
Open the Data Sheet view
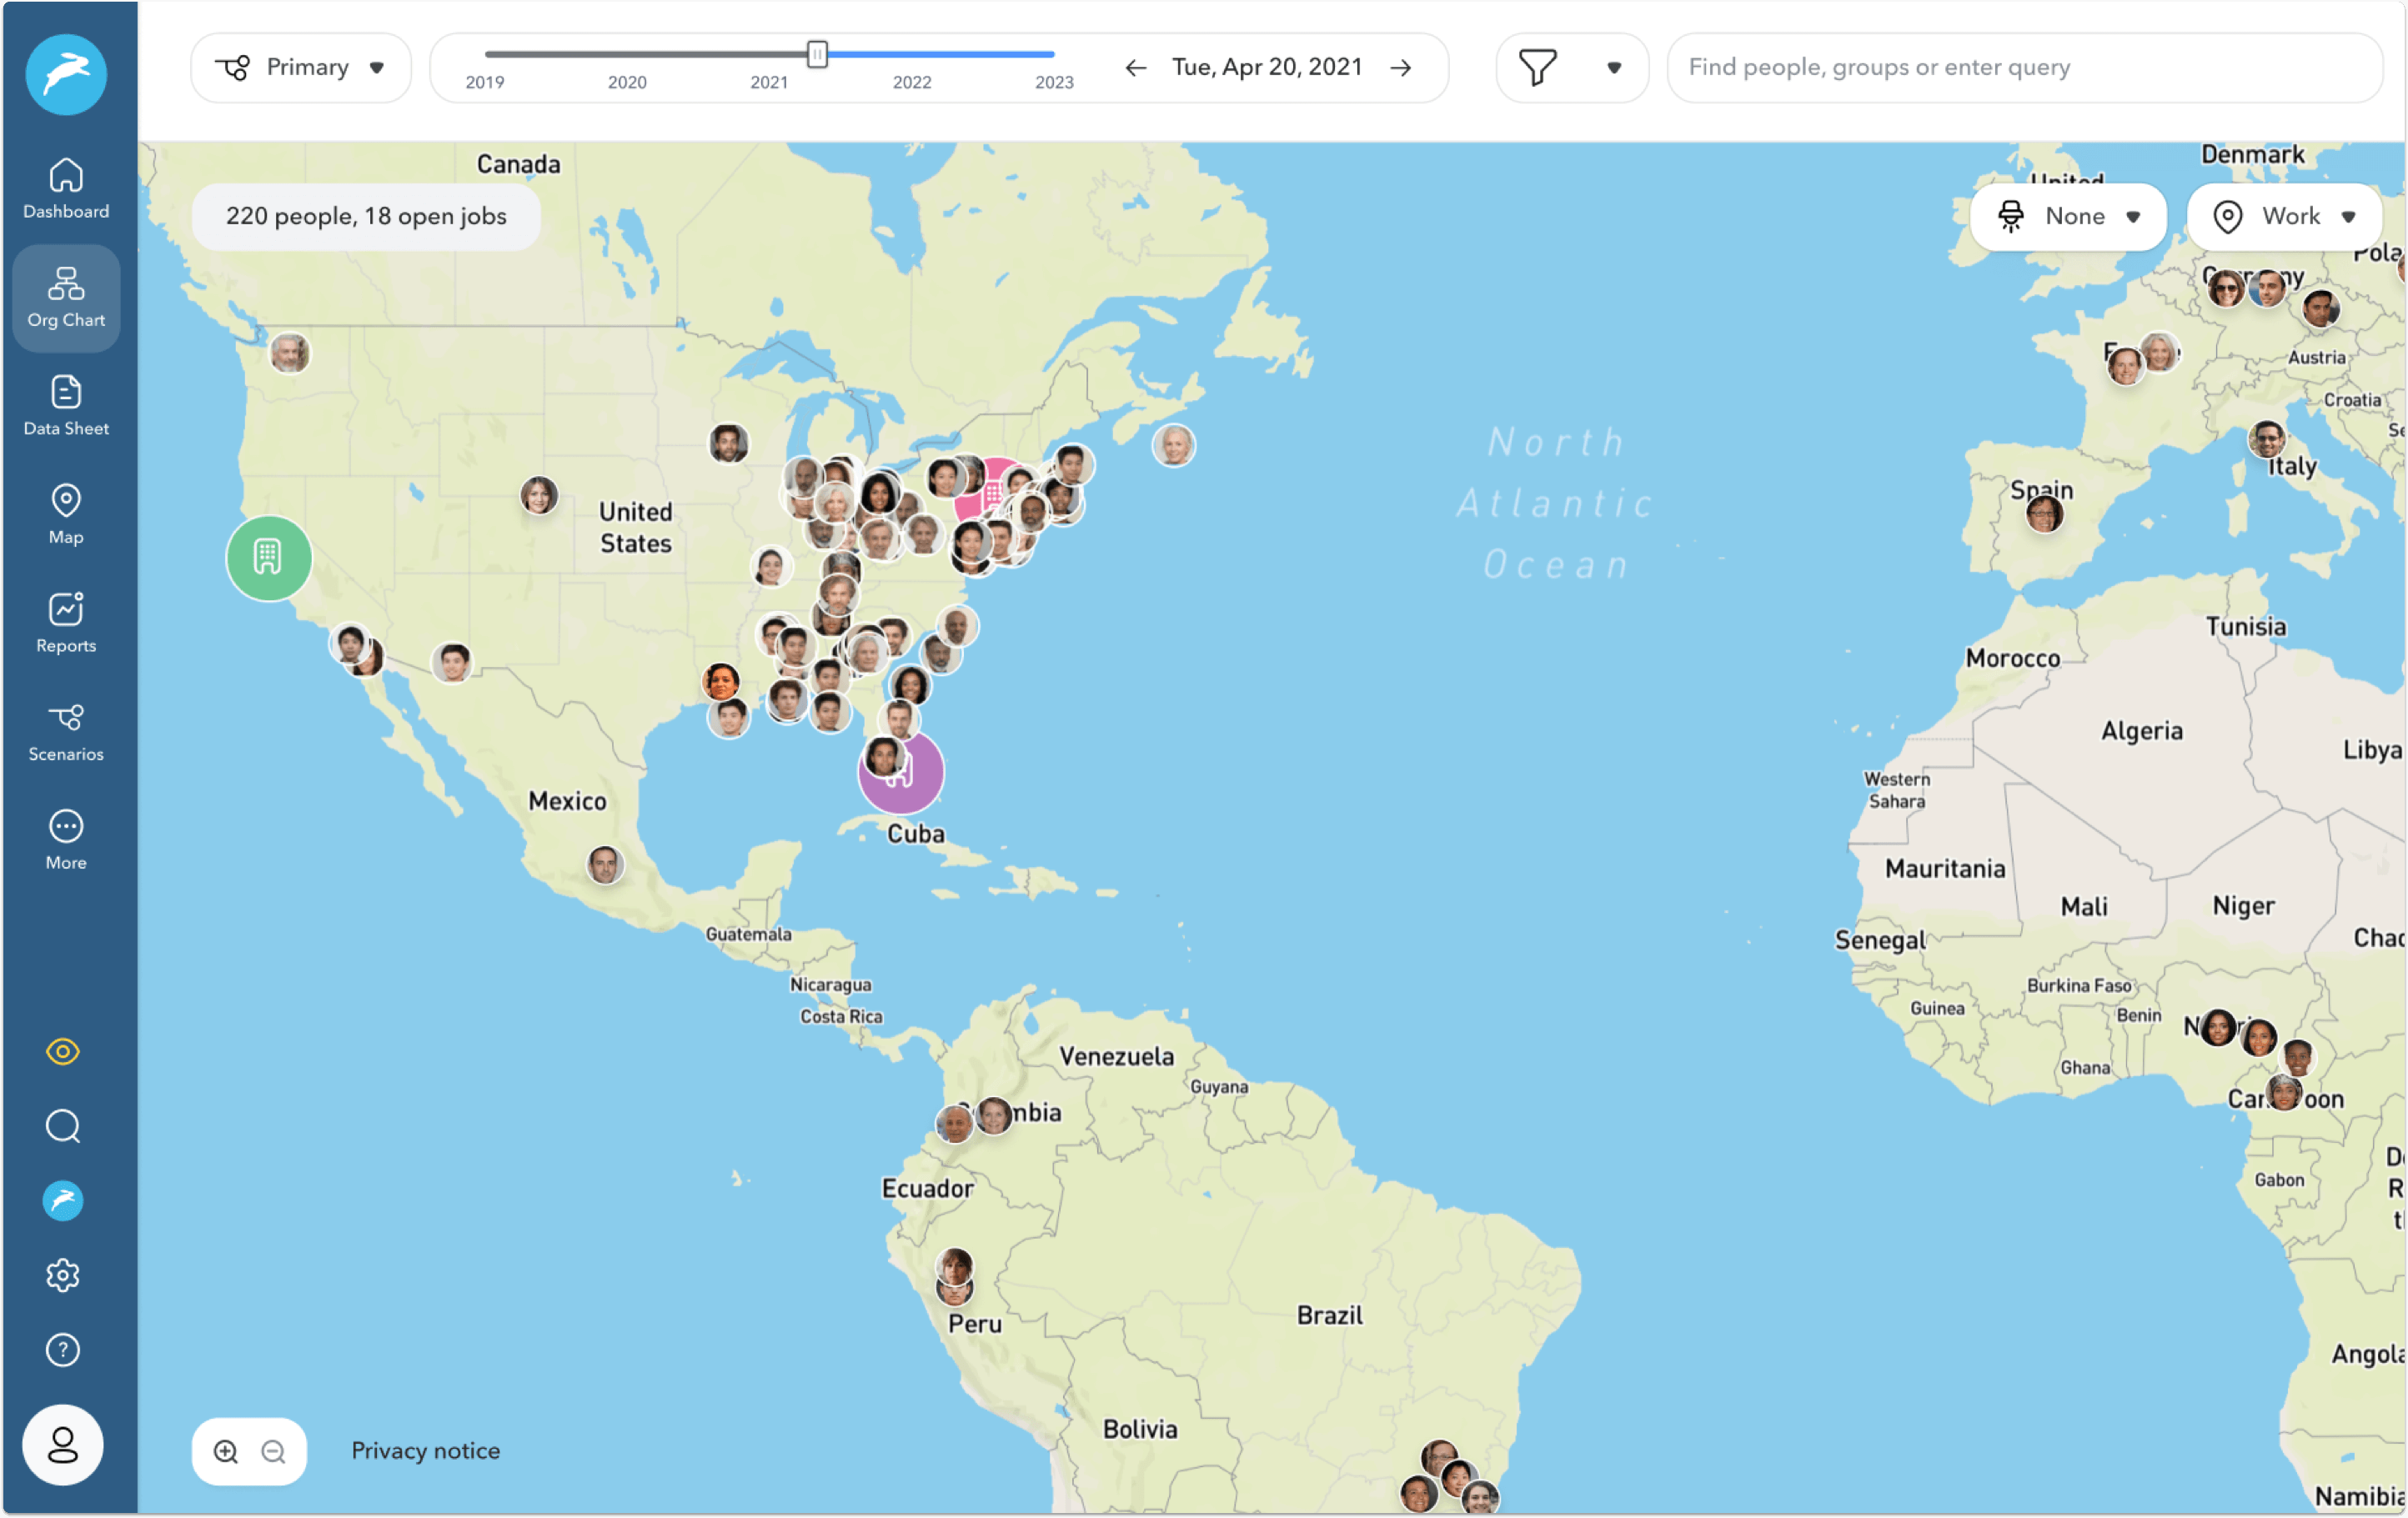pos(65,404)
